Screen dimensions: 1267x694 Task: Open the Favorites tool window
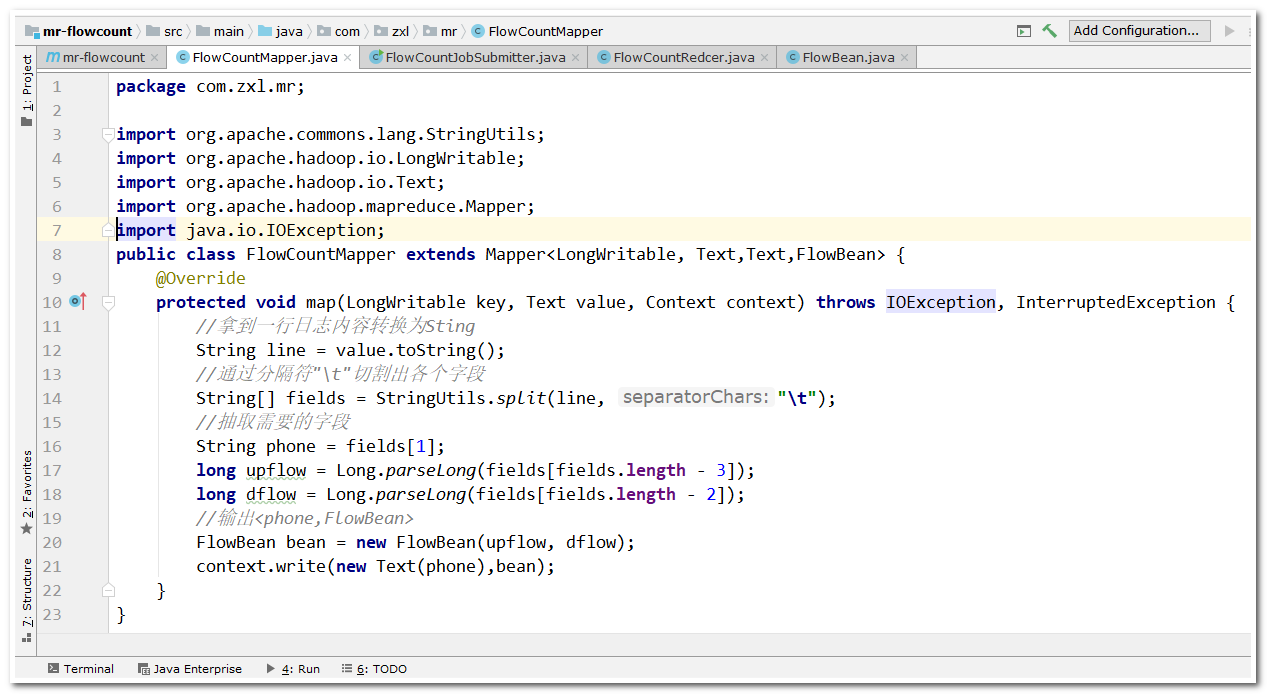coord(27,492)
